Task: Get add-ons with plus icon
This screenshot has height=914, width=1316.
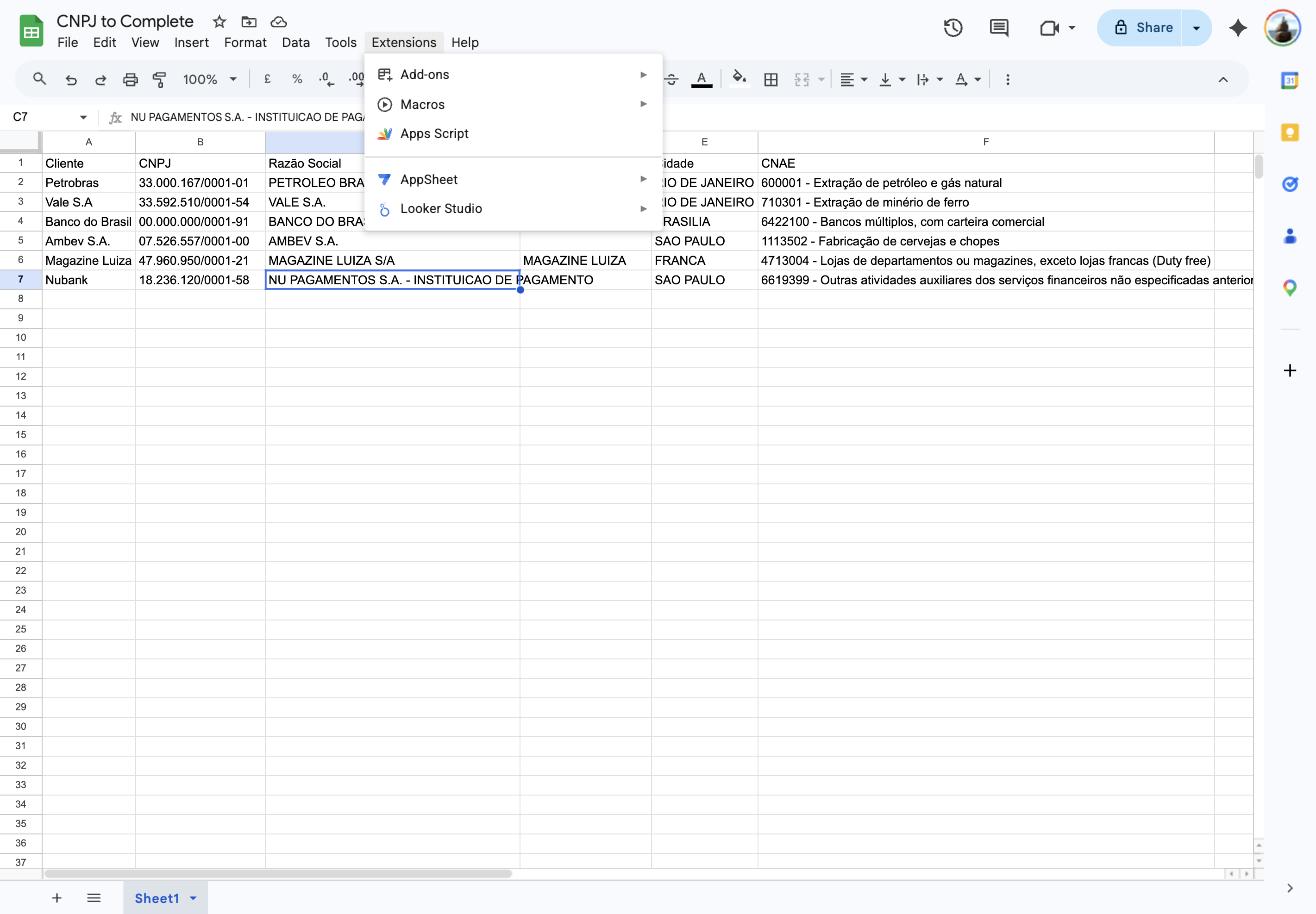Action: click(x=1290, y=370)
